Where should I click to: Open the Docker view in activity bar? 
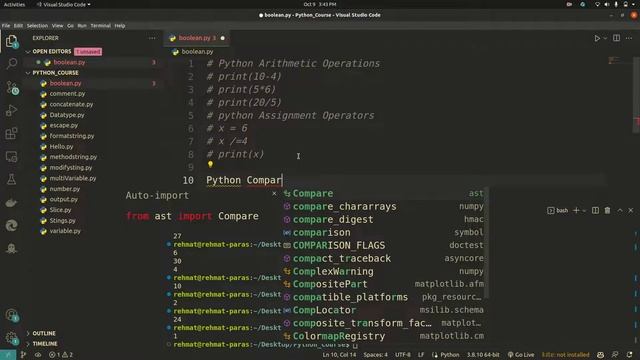(x=11, y=202)
